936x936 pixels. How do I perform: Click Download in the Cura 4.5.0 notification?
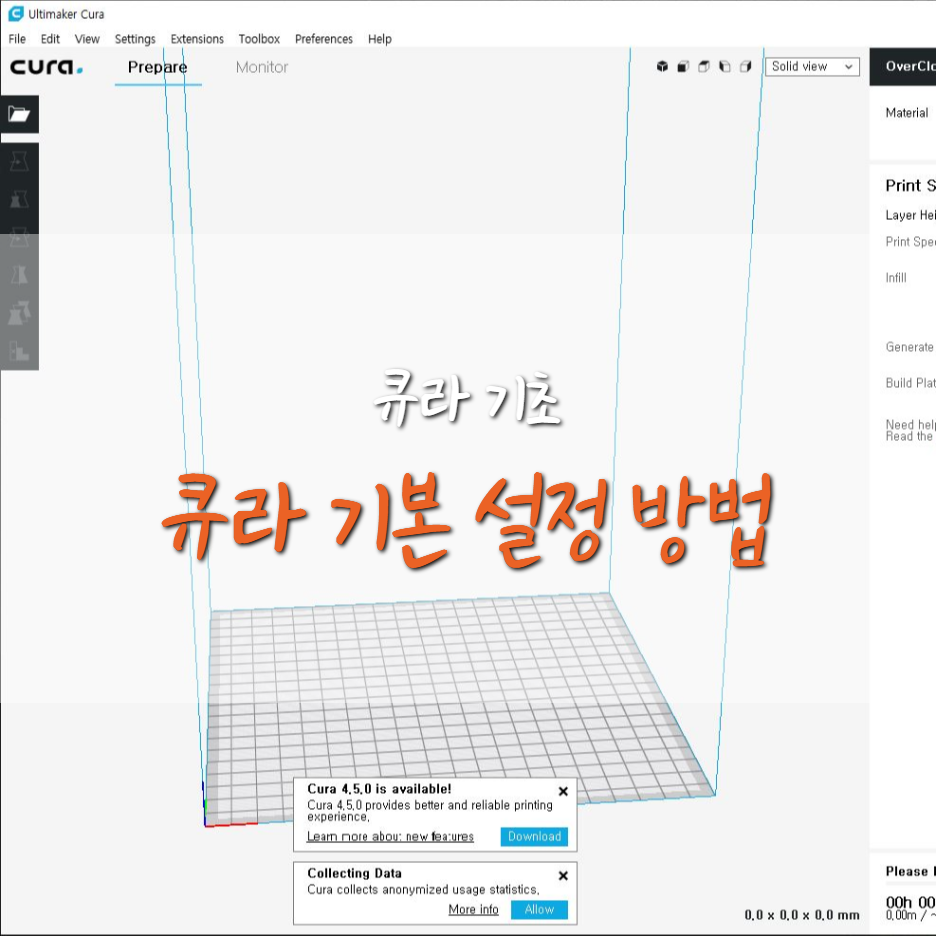(x=534, y=836)
